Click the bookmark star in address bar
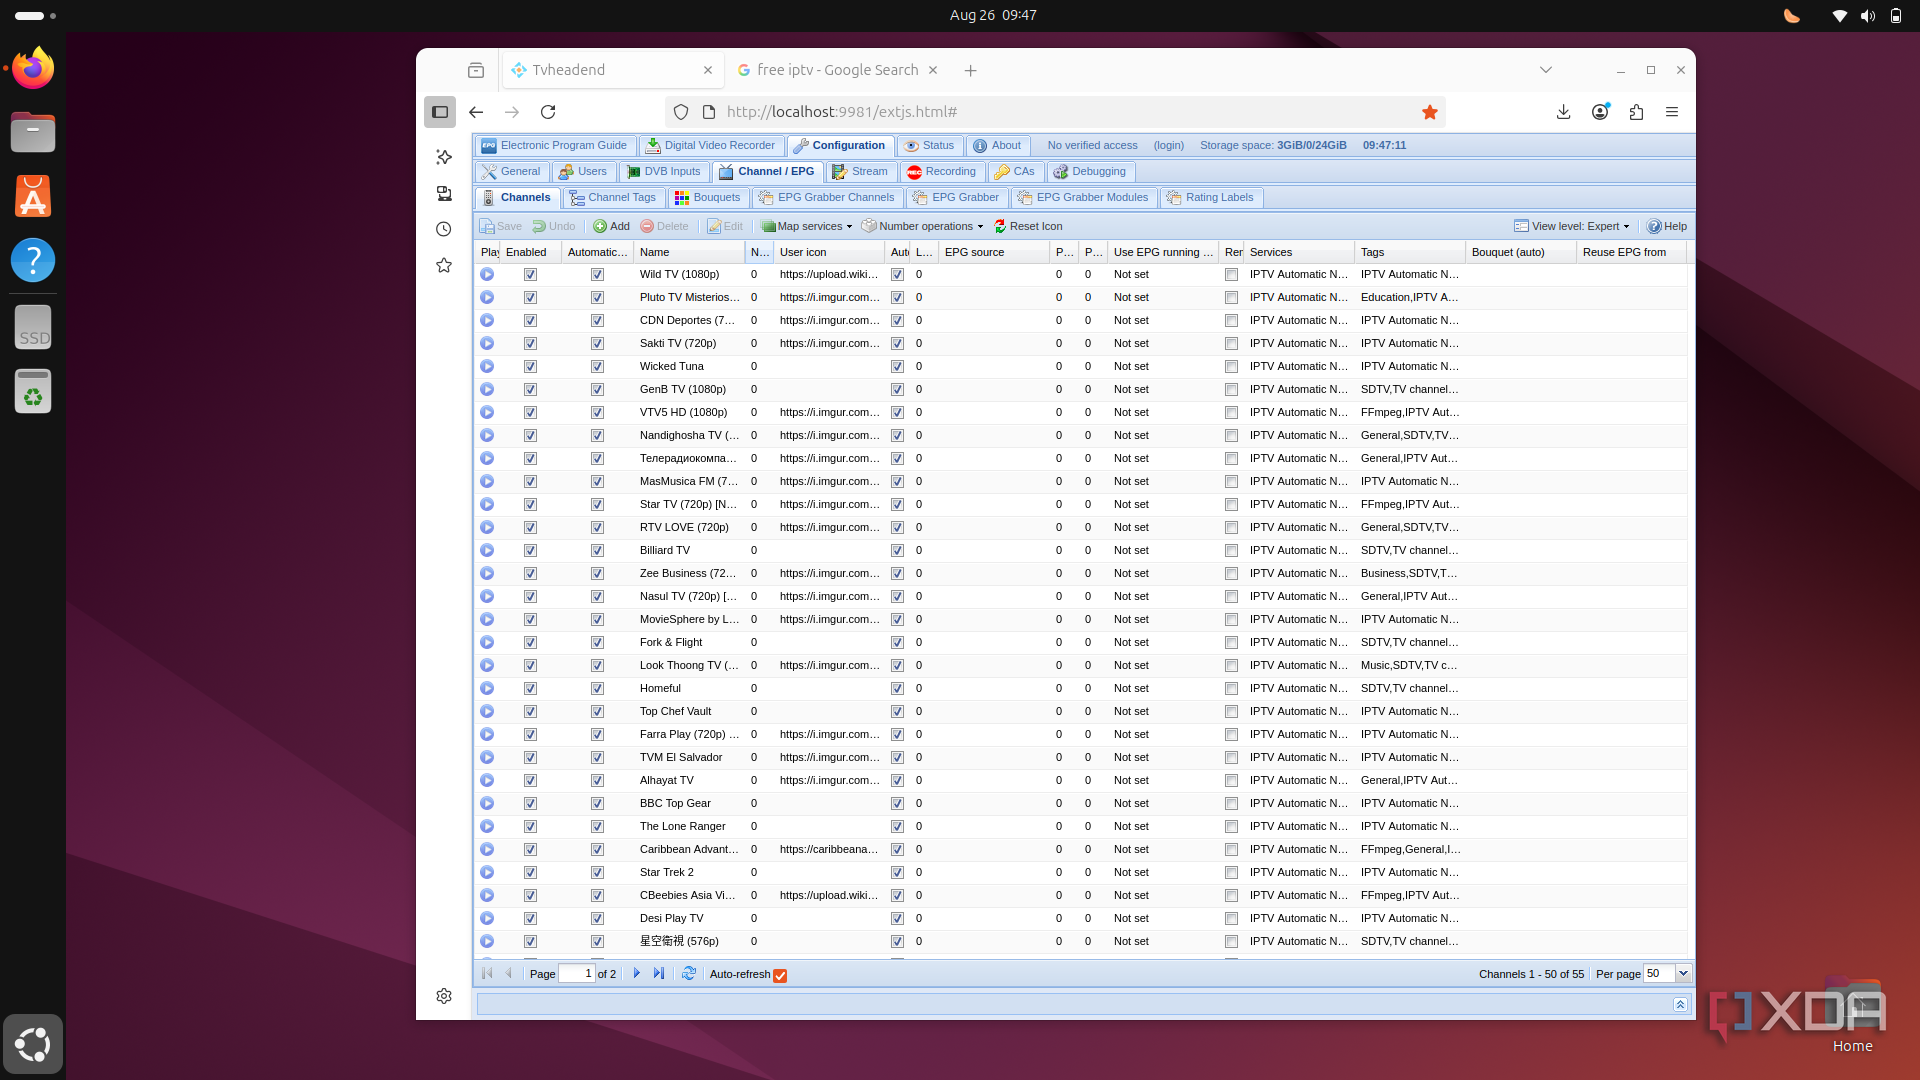This screenshot has height=1080, width=1920. click(x=1430, y=112)
